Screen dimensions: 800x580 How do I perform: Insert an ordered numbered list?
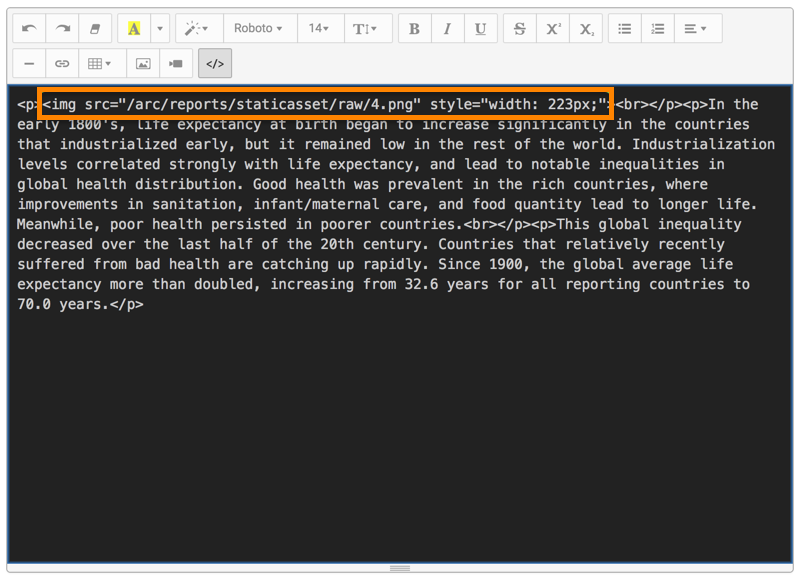[x=657, y=29]
